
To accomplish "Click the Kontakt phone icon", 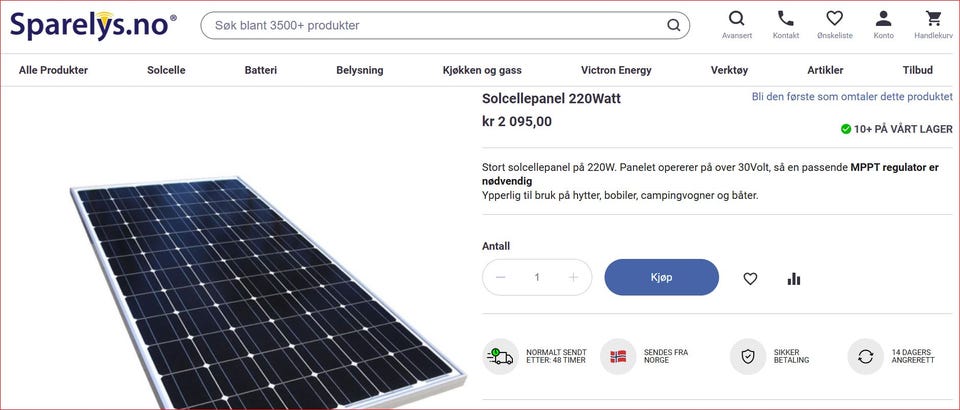I will click(786, 19).
